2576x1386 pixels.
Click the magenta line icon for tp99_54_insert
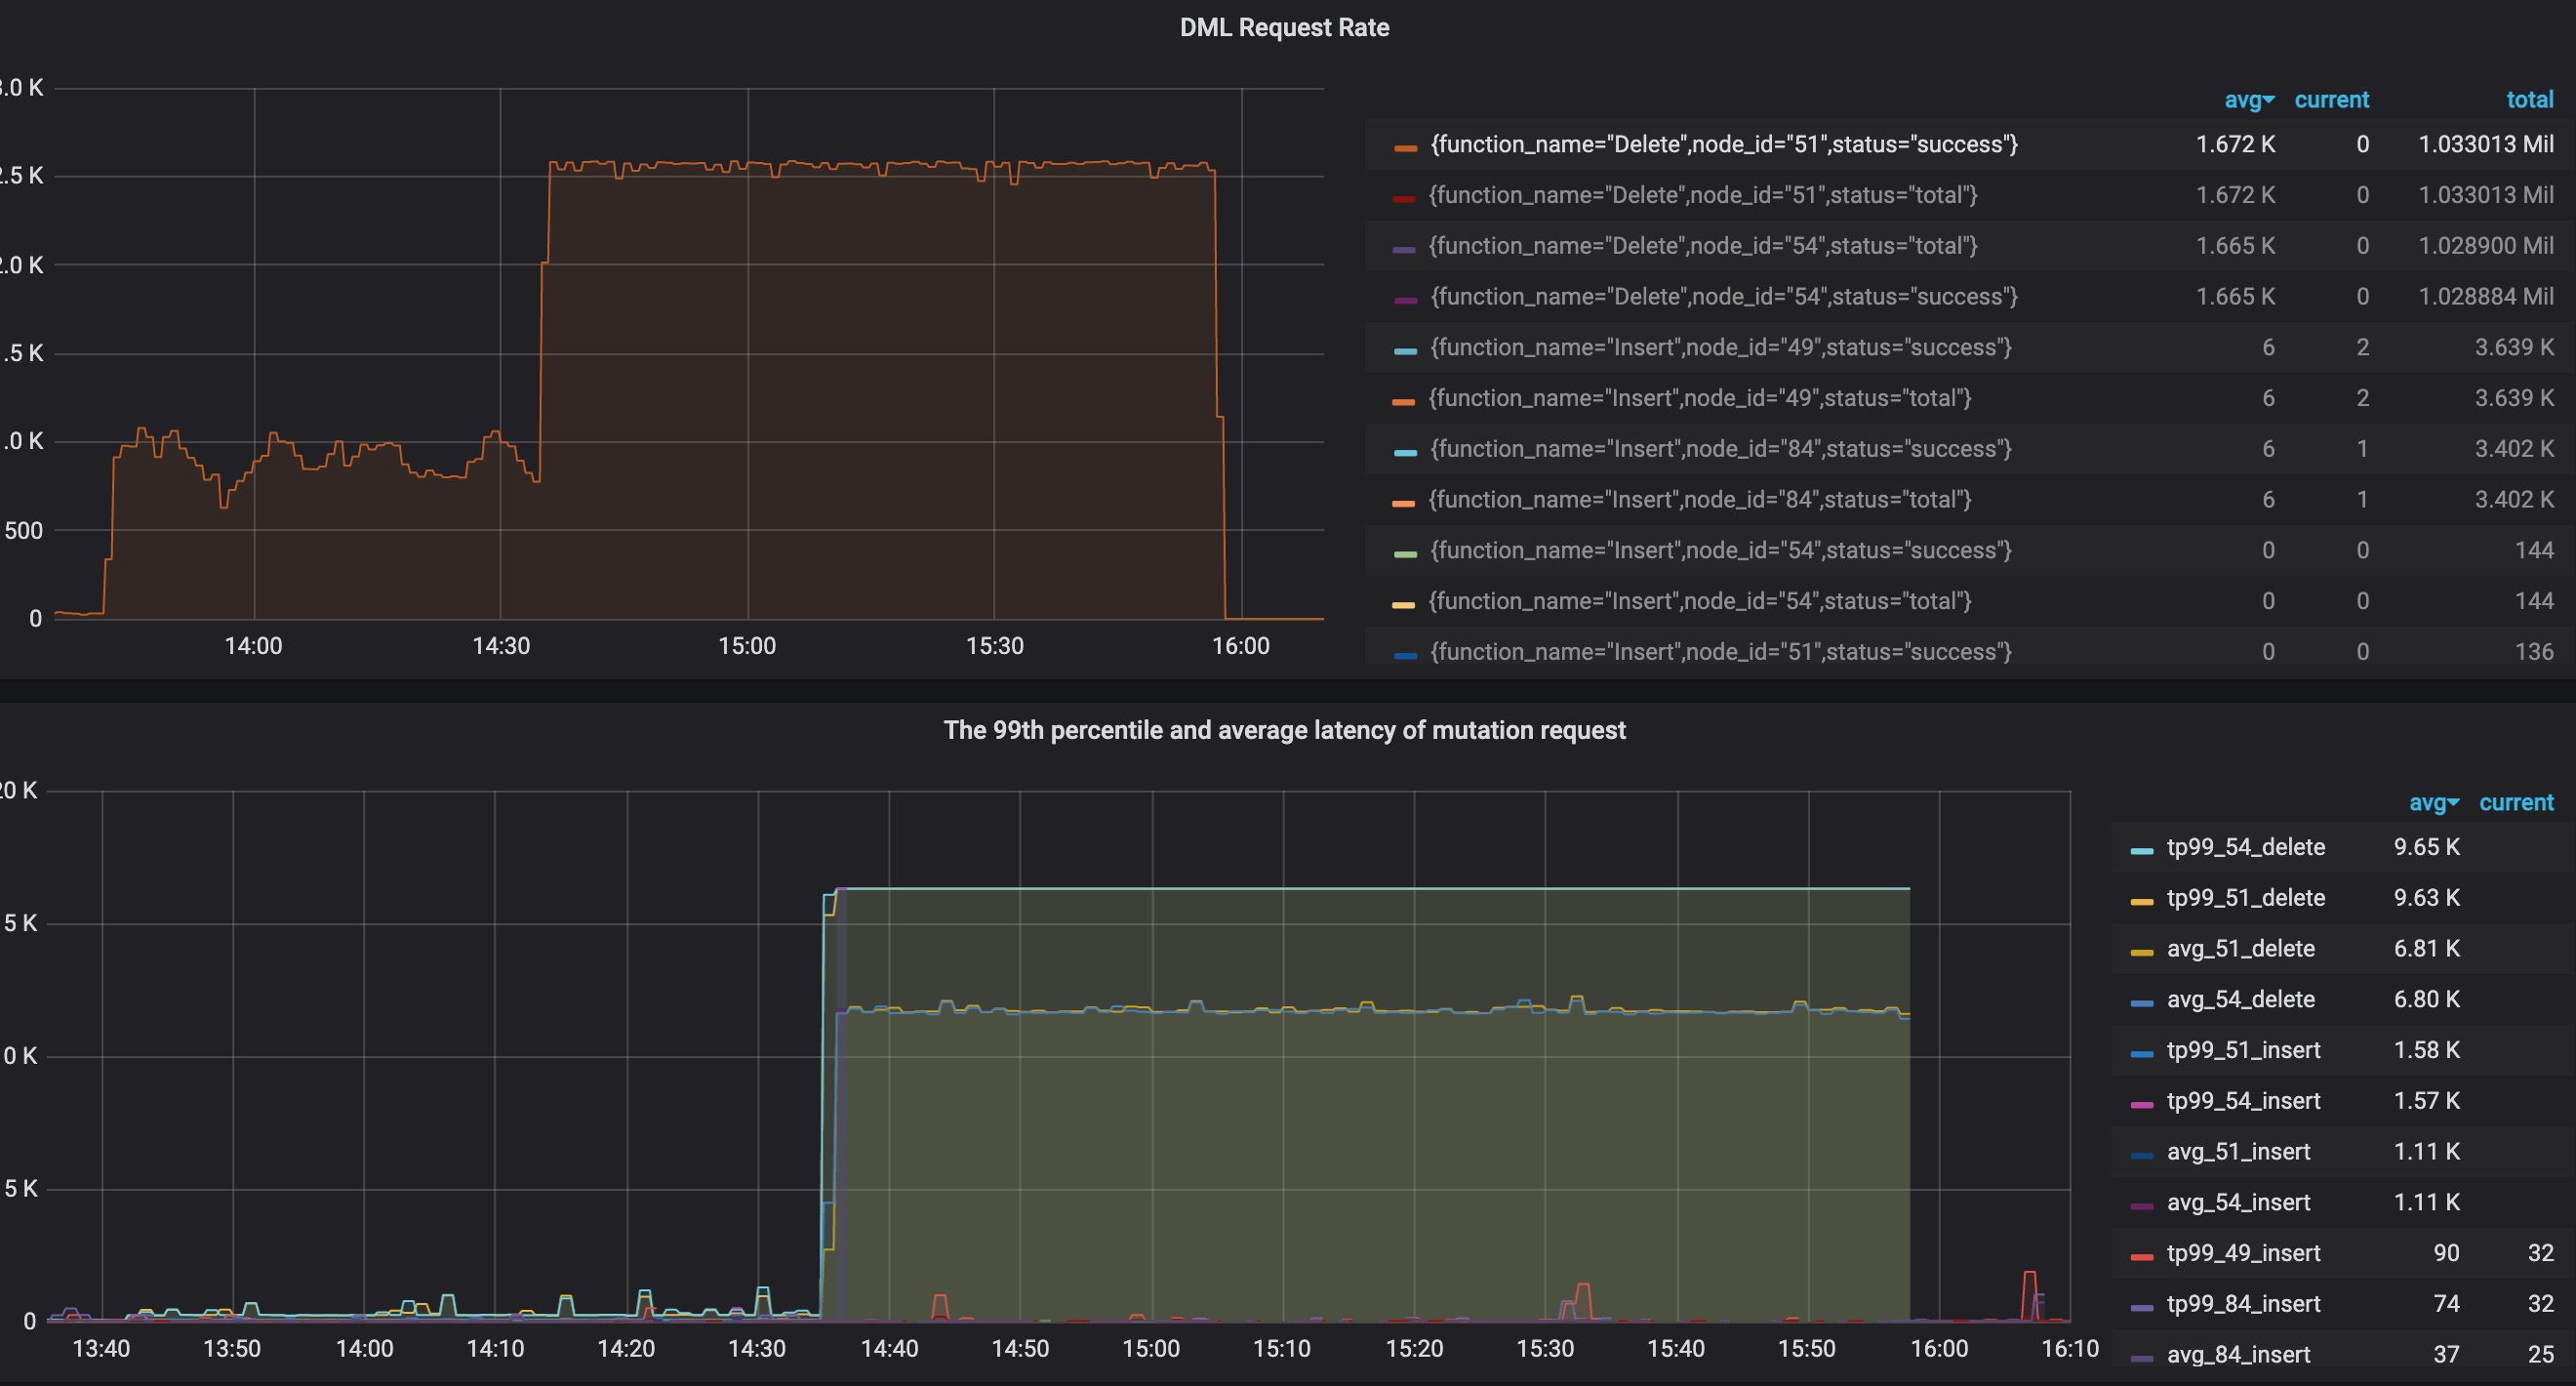tap(2141, 1101)
